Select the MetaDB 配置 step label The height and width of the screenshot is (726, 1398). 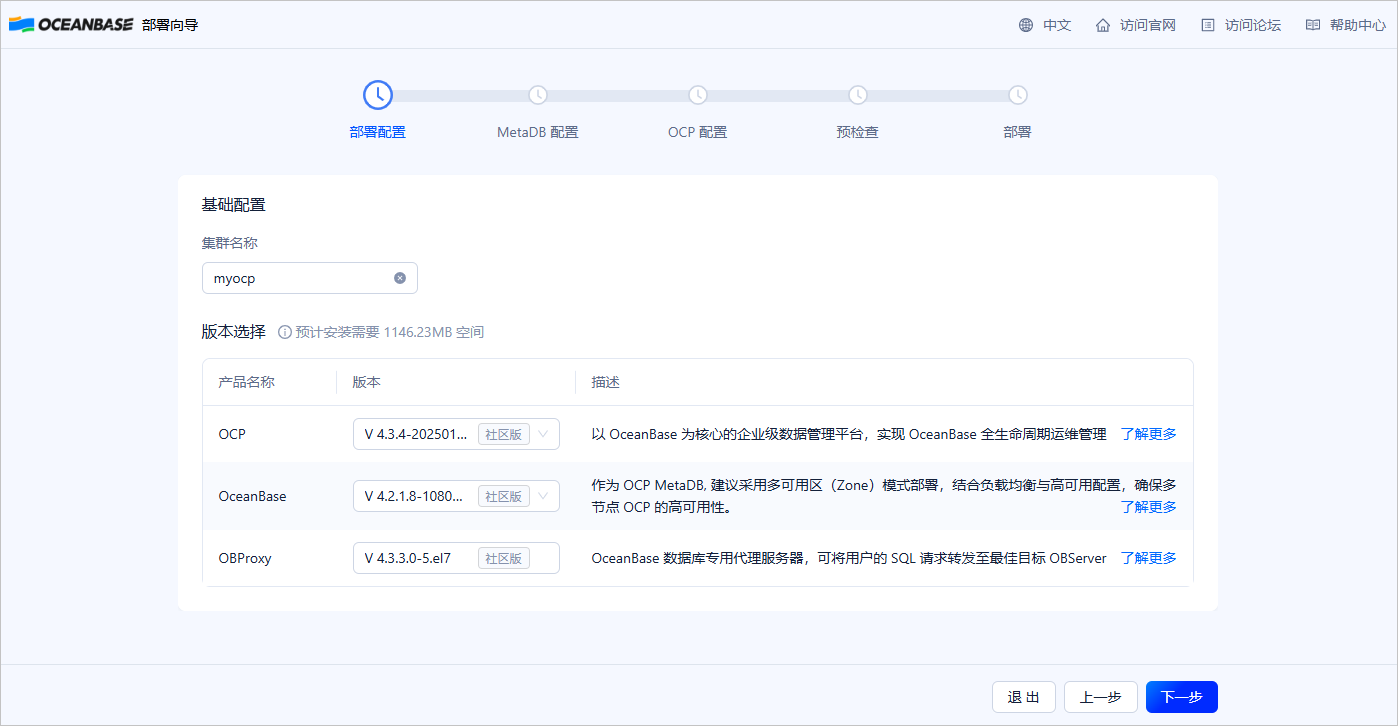pos(538,132)
